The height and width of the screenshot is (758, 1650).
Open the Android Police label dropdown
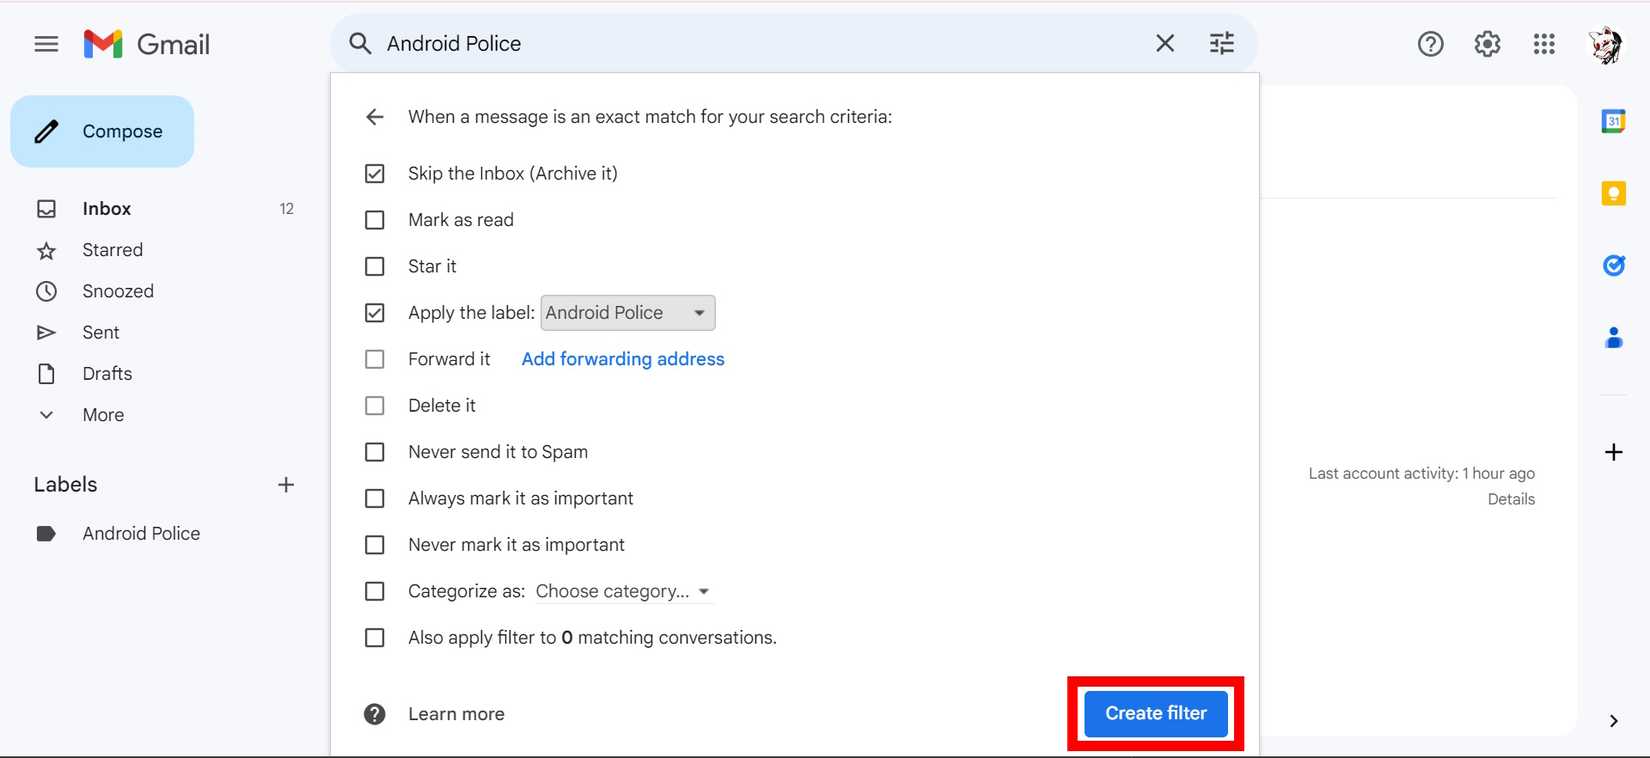[627, 313]
